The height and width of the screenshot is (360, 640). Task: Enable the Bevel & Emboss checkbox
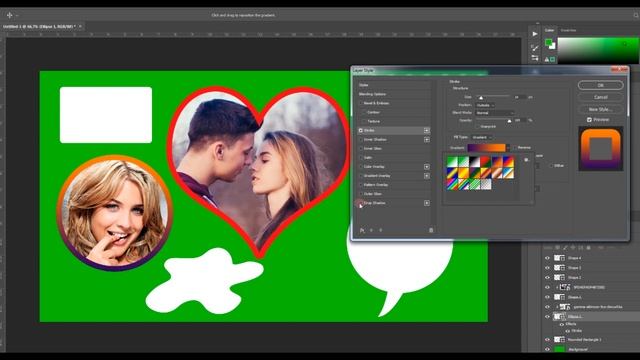pos(361,103)
